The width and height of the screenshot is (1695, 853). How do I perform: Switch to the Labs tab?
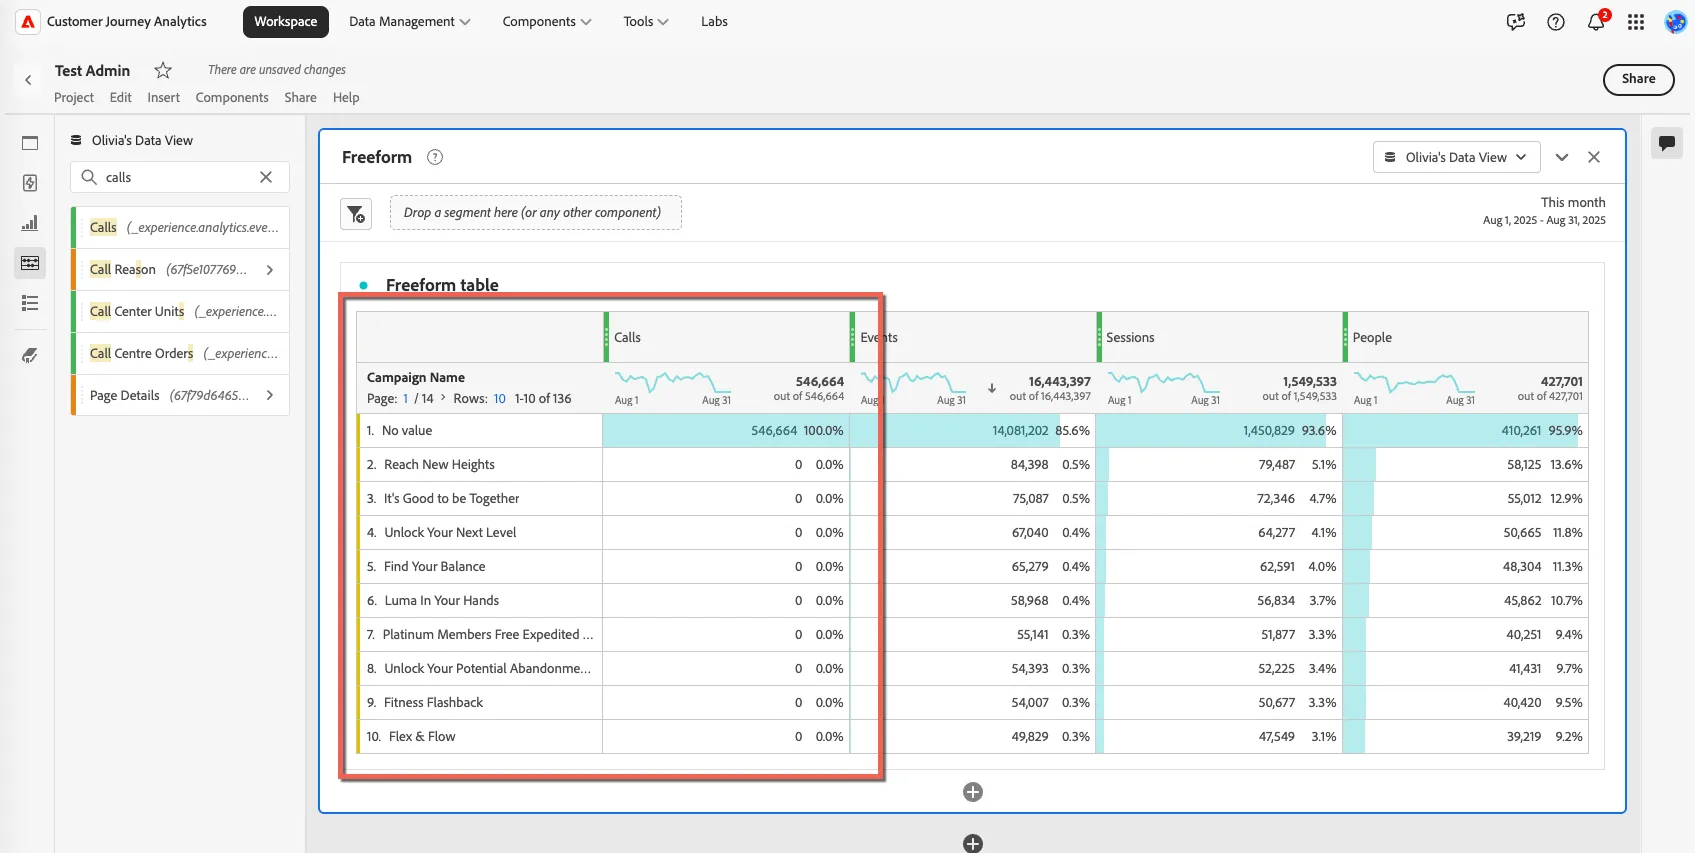714,22
